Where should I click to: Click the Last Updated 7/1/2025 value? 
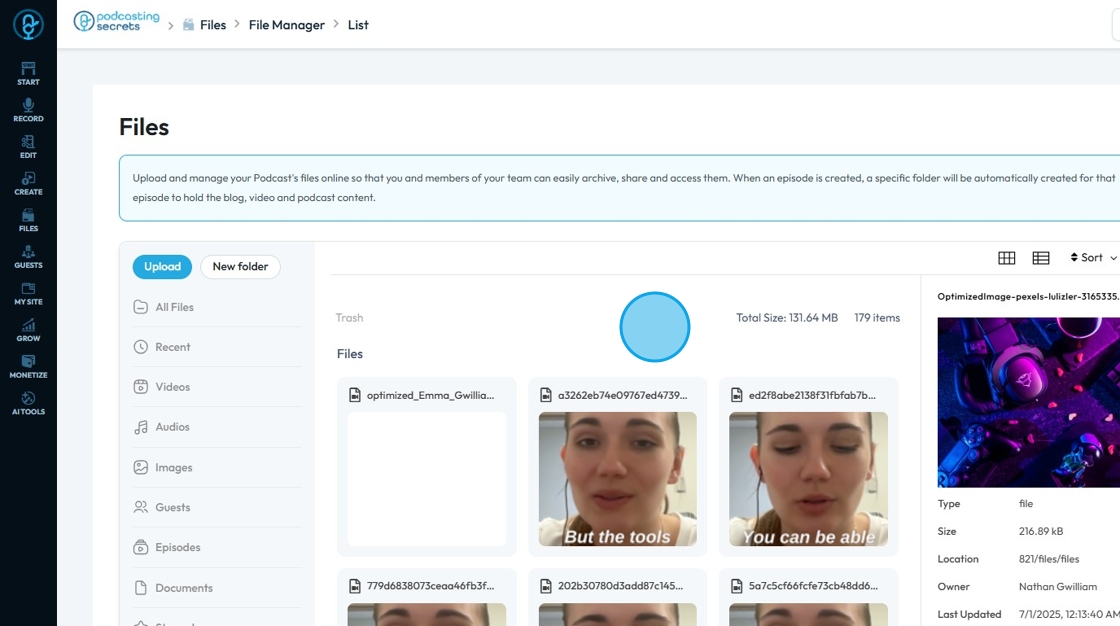(x=1069, y=615)
